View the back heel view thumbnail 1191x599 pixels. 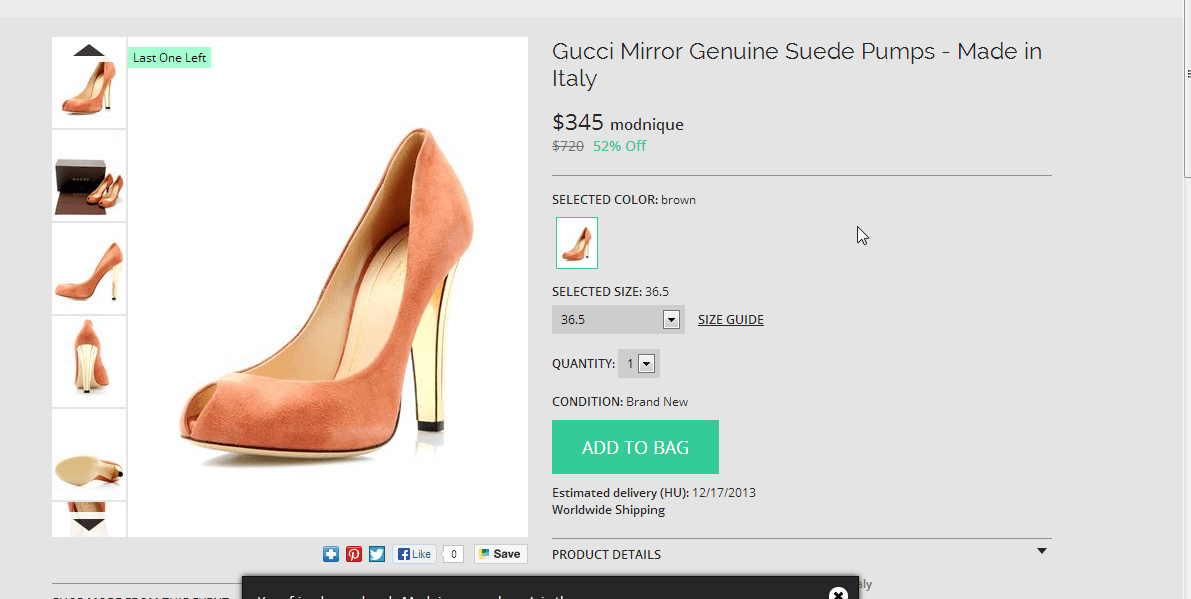coord(89,362)
